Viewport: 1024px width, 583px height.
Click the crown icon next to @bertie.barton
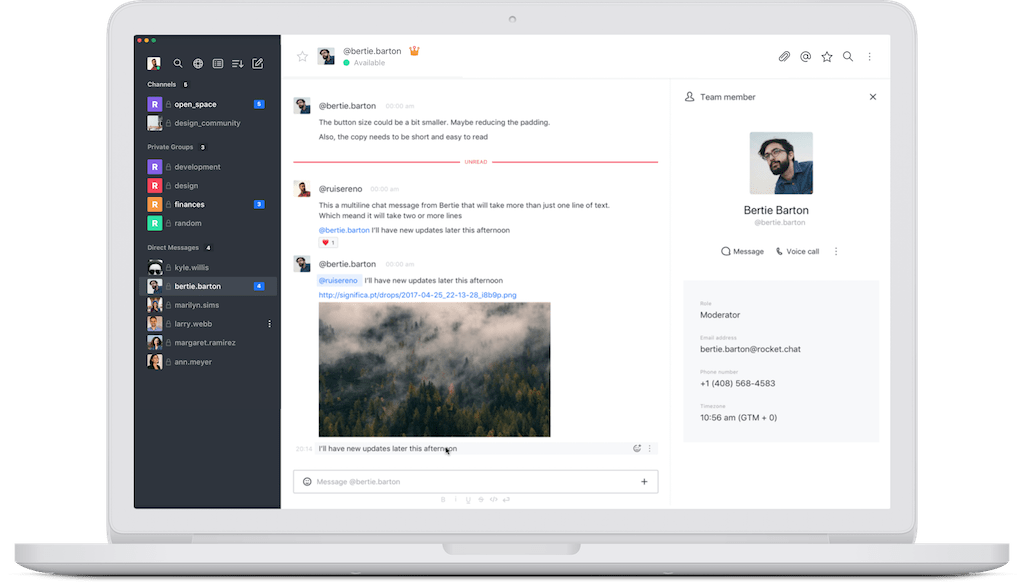[414, 50]
